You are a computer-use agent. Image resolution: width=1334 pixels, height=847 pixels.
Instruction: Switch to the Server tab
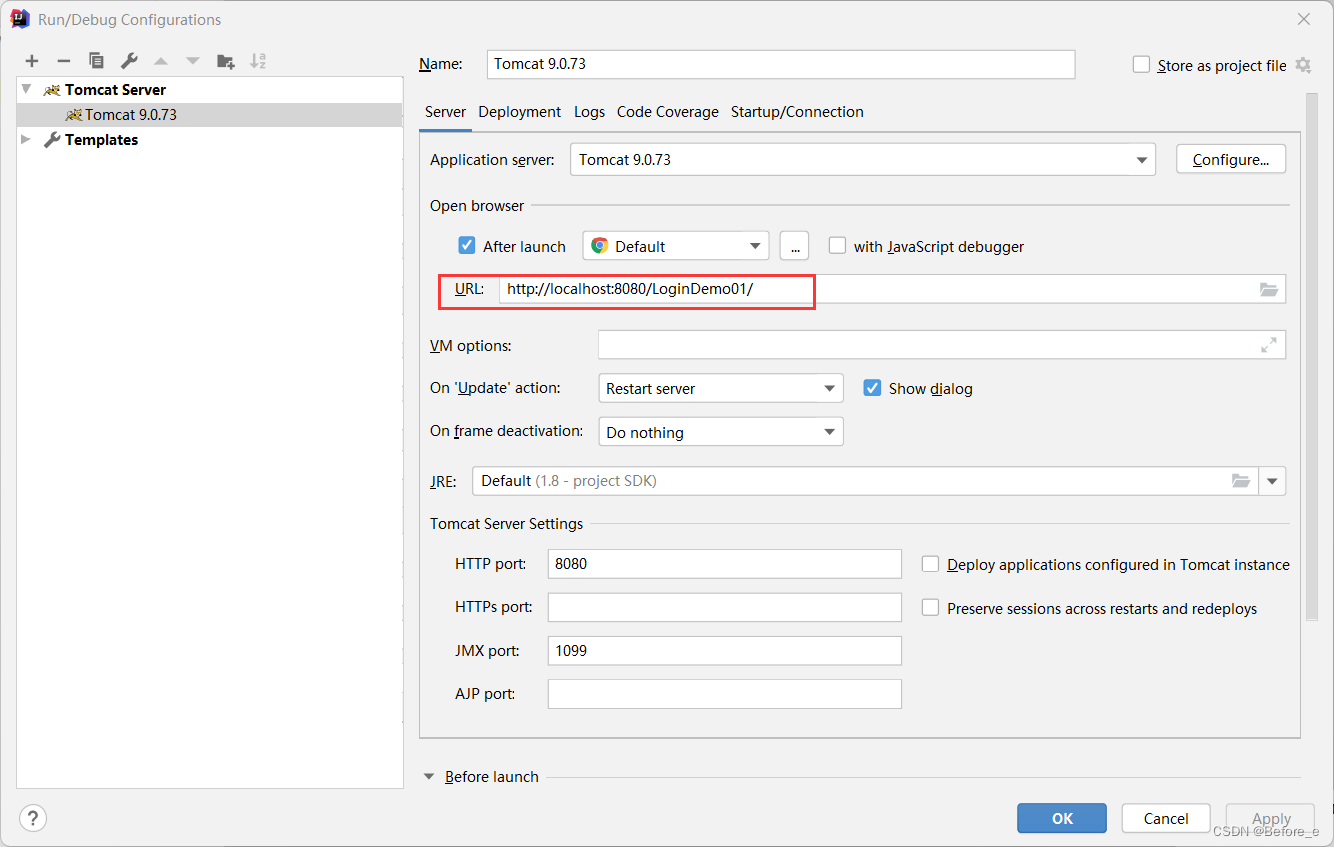[x=445, y=112]
